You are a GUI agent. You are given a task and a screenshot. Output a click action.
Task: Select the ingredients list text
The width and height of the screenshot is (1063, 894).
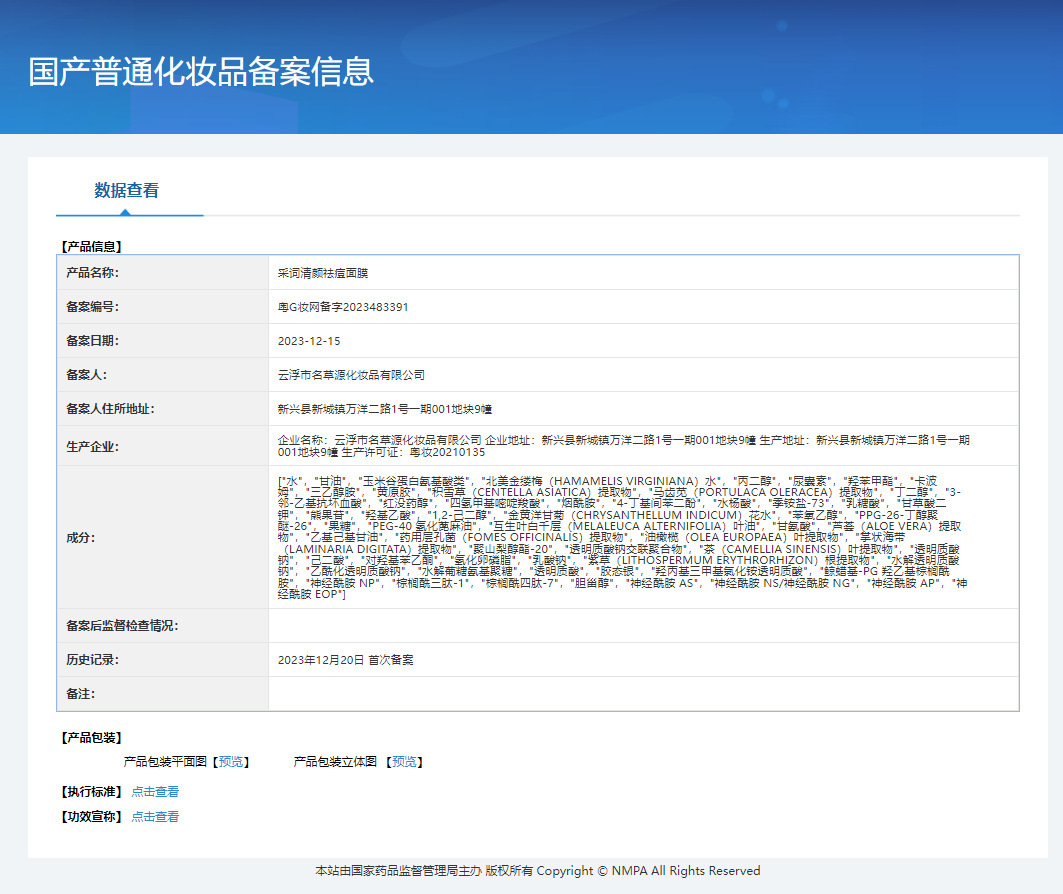[620, 537]
